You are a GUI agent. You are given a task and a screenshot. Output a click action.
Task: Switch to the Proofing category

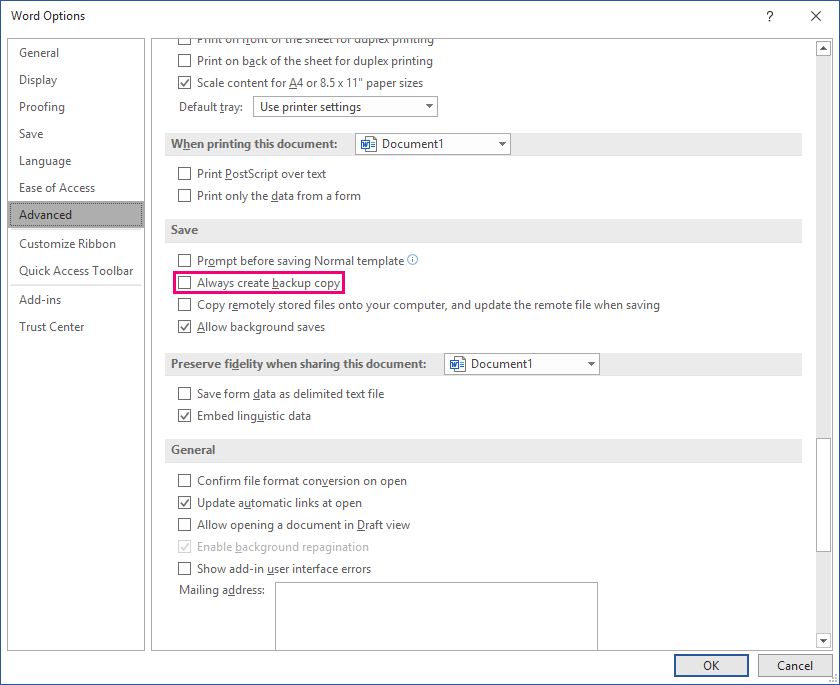pyautogui.click(x=76, y=107)
